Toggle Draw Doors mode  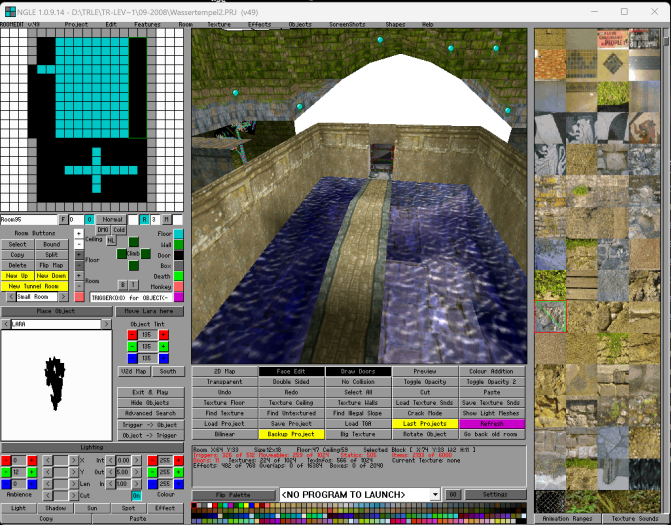[358, 371]
